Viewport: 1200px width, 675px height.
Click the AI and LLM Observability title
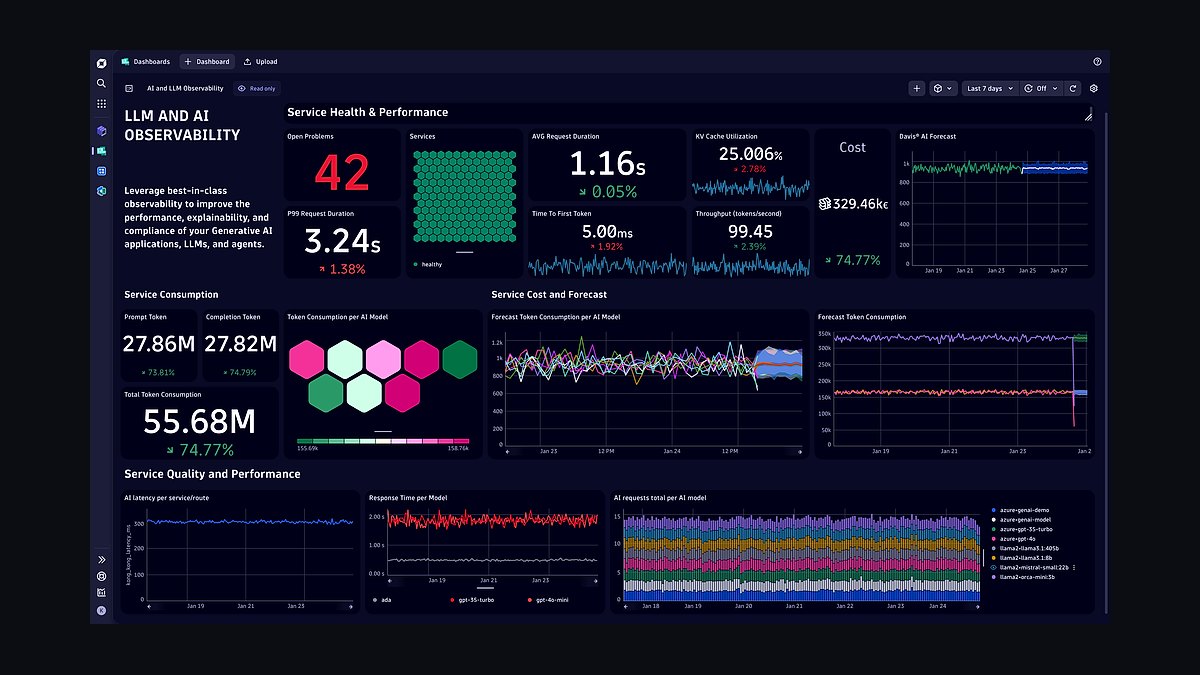click(186, 88)
